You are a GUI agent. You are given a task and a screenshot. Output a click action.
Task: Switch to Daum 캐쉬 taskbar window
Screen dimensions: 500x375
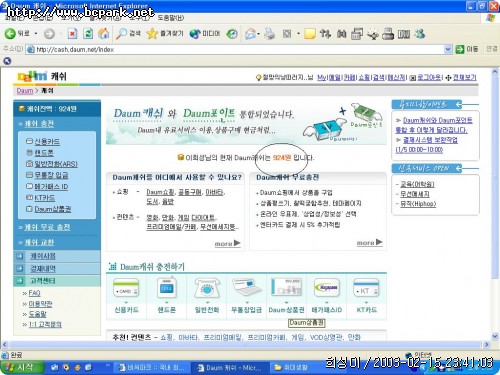point(229,368)
